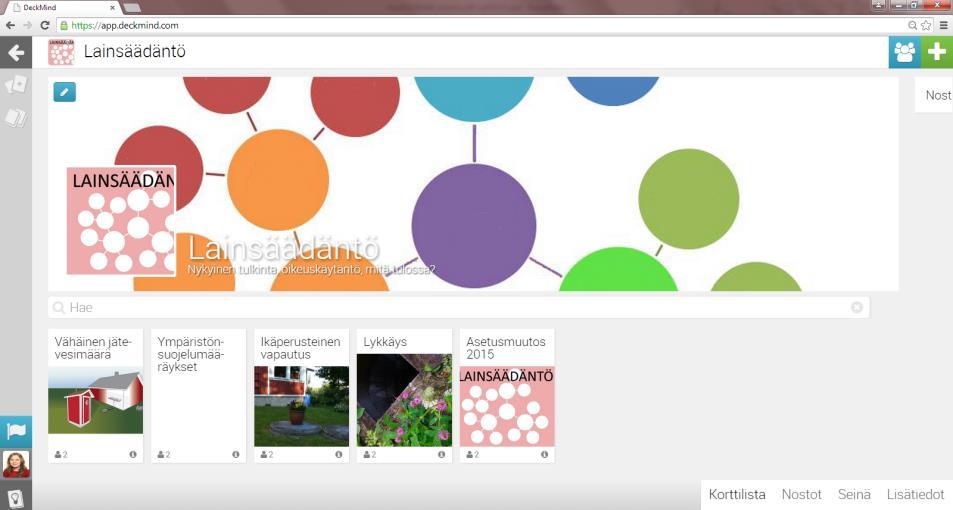This screenshot has width=953, height=510.
Task: Open the Vähäinen jätevesimäärä card image
Action: point(95,400)
